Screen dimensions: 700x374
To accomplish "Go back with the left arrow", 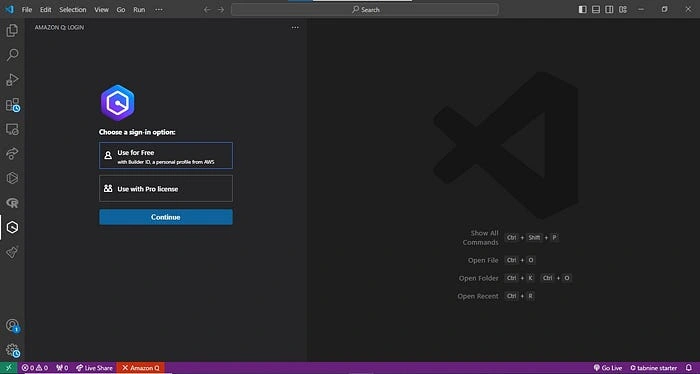I will point(207,9).
